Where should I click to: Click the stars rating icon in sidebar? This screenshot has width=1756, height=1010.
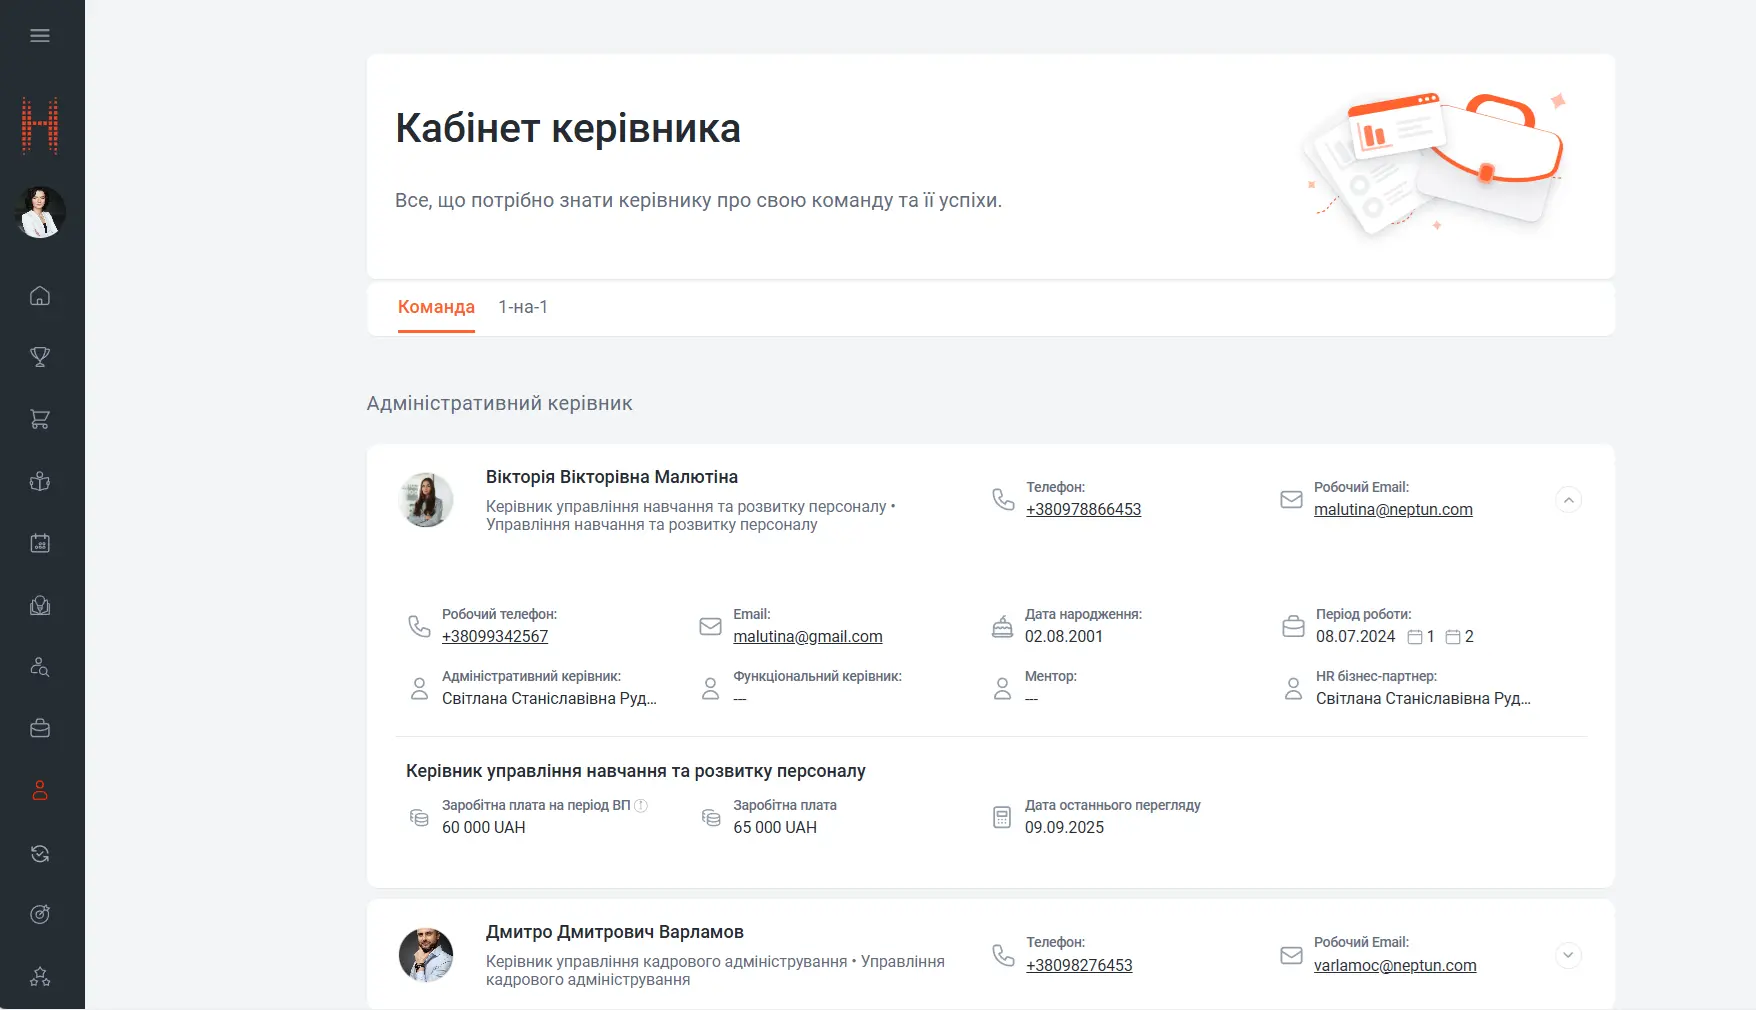(x=40, y=976)
